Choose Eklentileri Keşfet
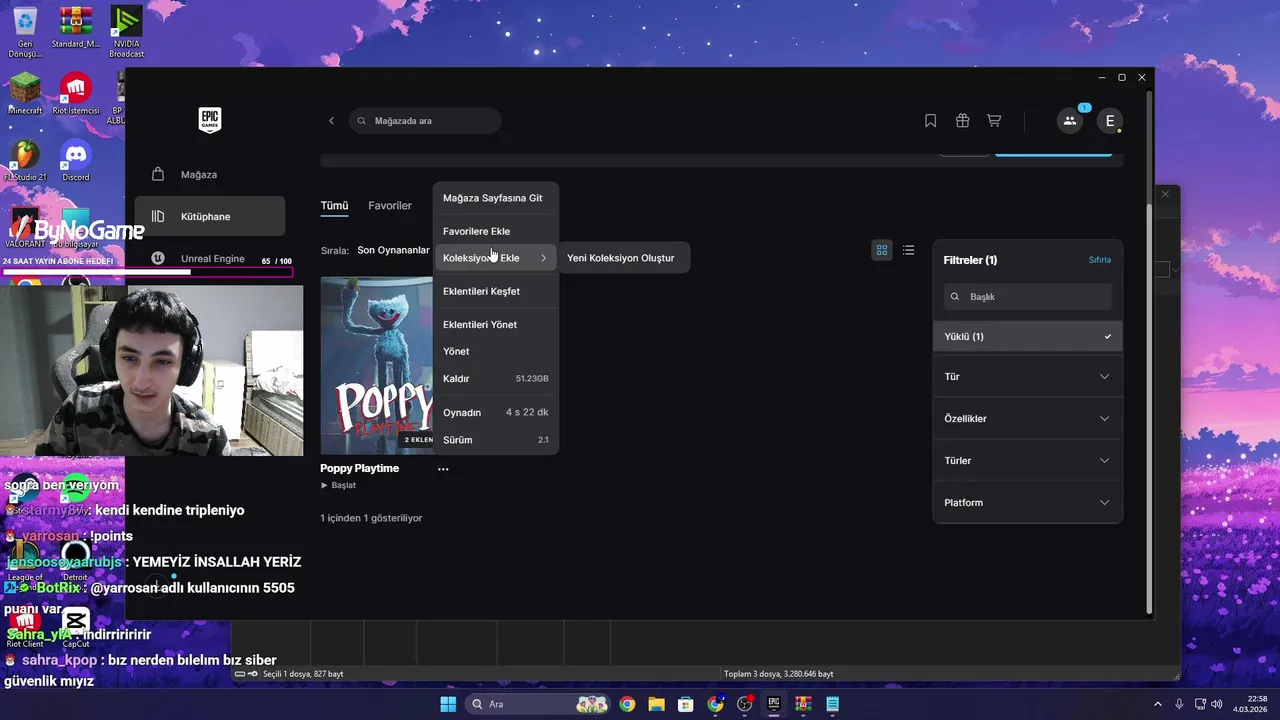1280x720 pixels. pos(496,291)
